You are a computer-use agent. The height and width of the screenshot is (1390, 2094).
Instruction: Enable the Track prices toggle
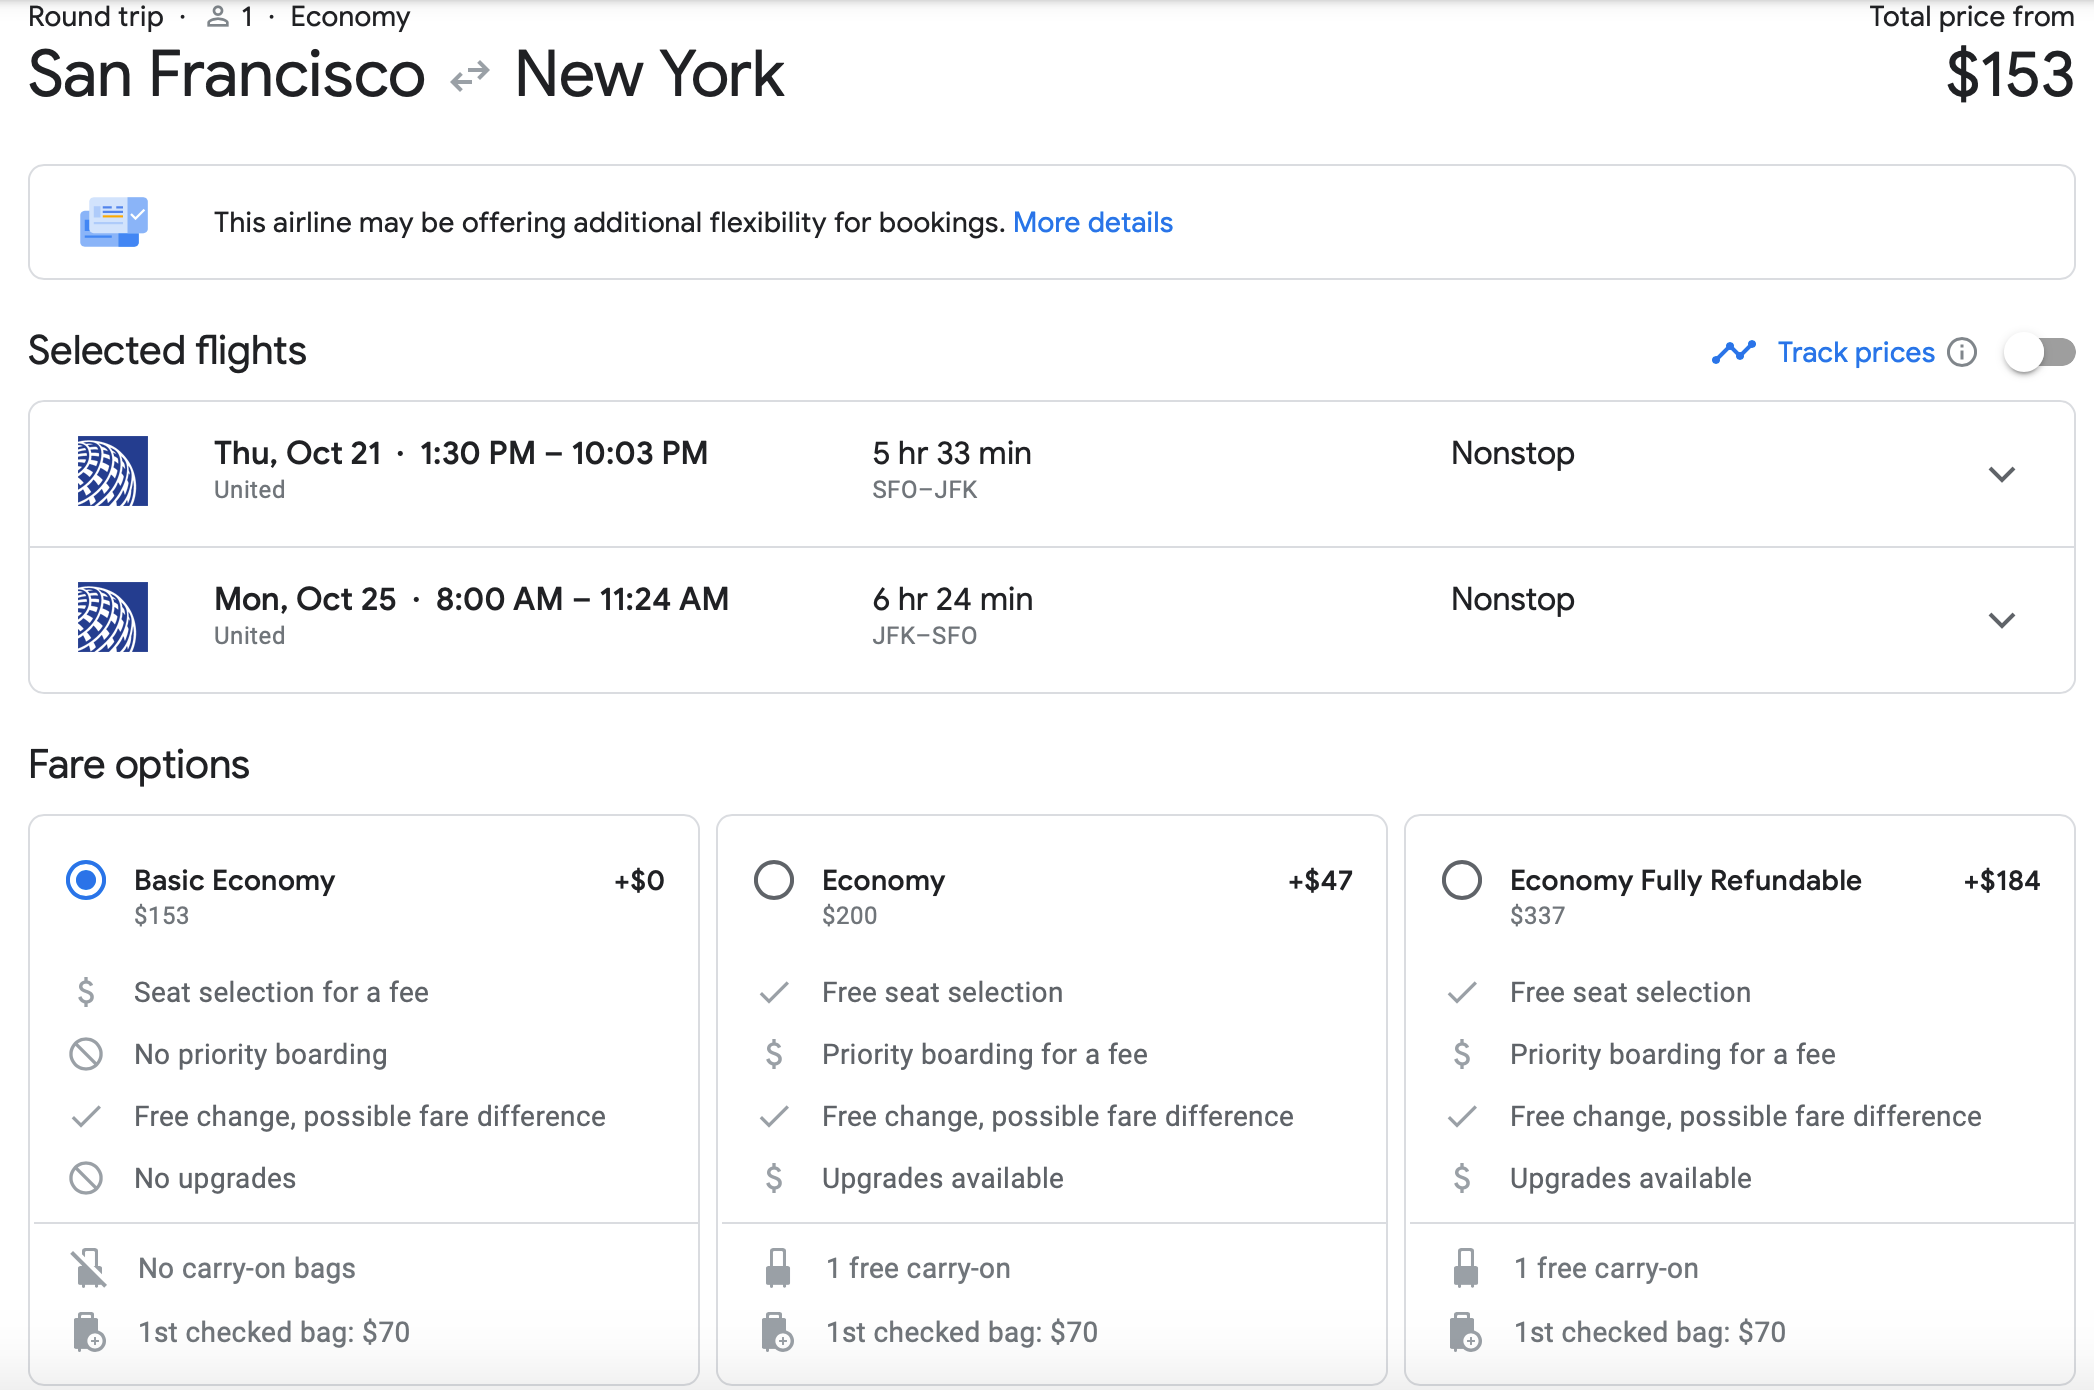coord(2040,353)
